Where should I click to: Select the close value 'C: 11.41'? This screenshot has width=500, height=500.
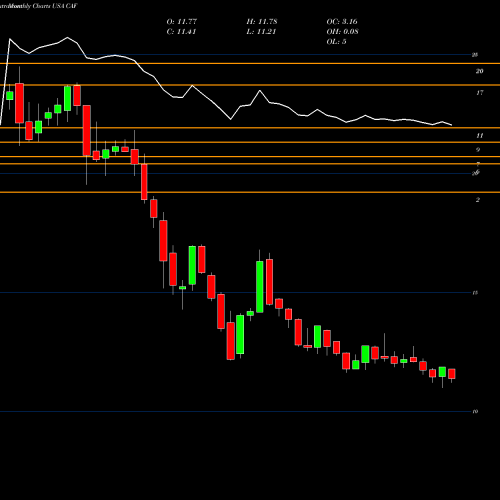coord(181,32)
